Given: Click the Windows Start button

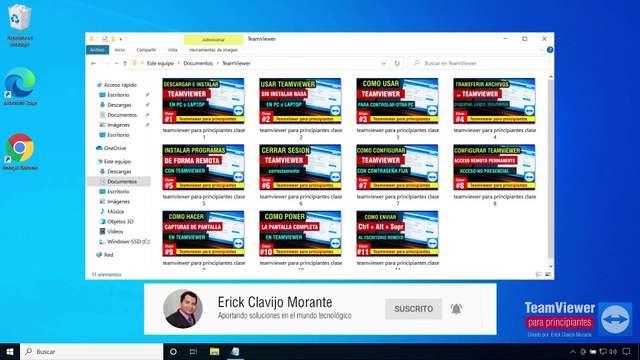Looking at the screenshot, I should 10,351.
